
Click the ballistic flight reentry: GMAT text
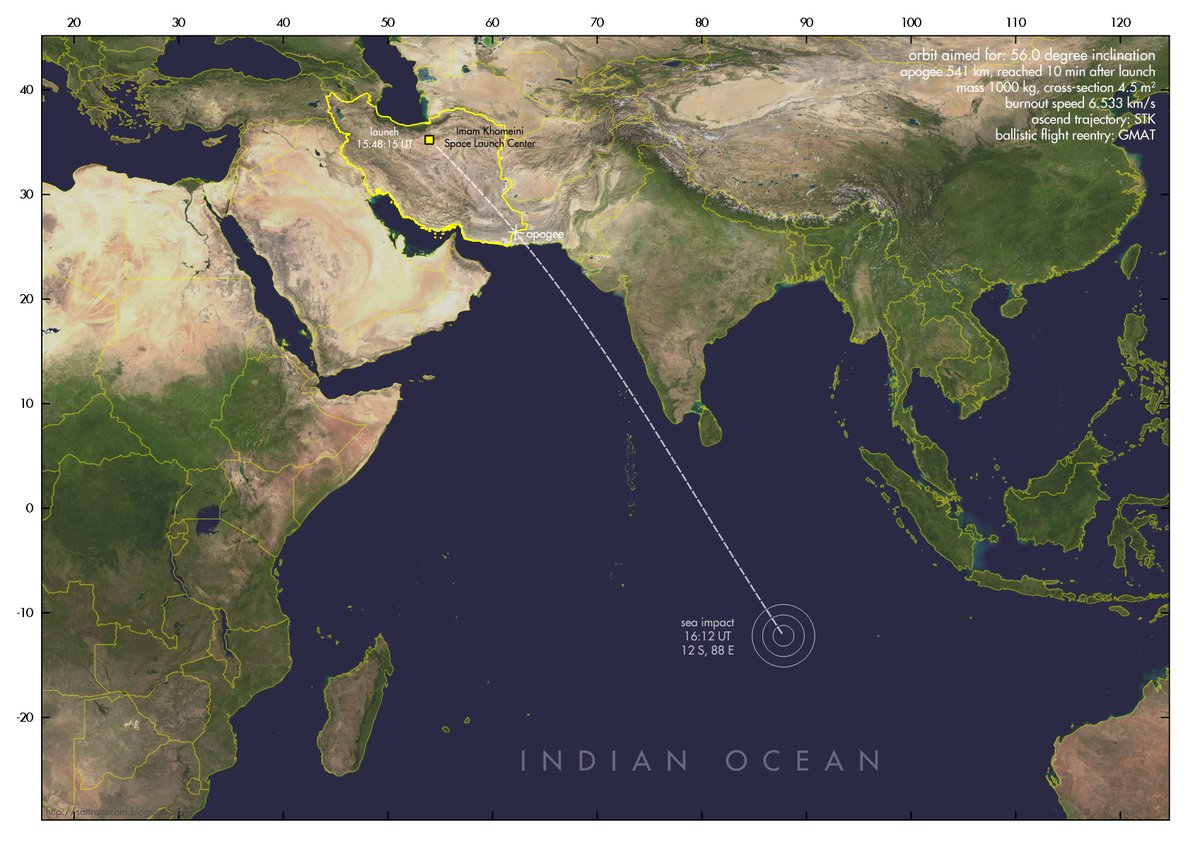coord(1075,135)
